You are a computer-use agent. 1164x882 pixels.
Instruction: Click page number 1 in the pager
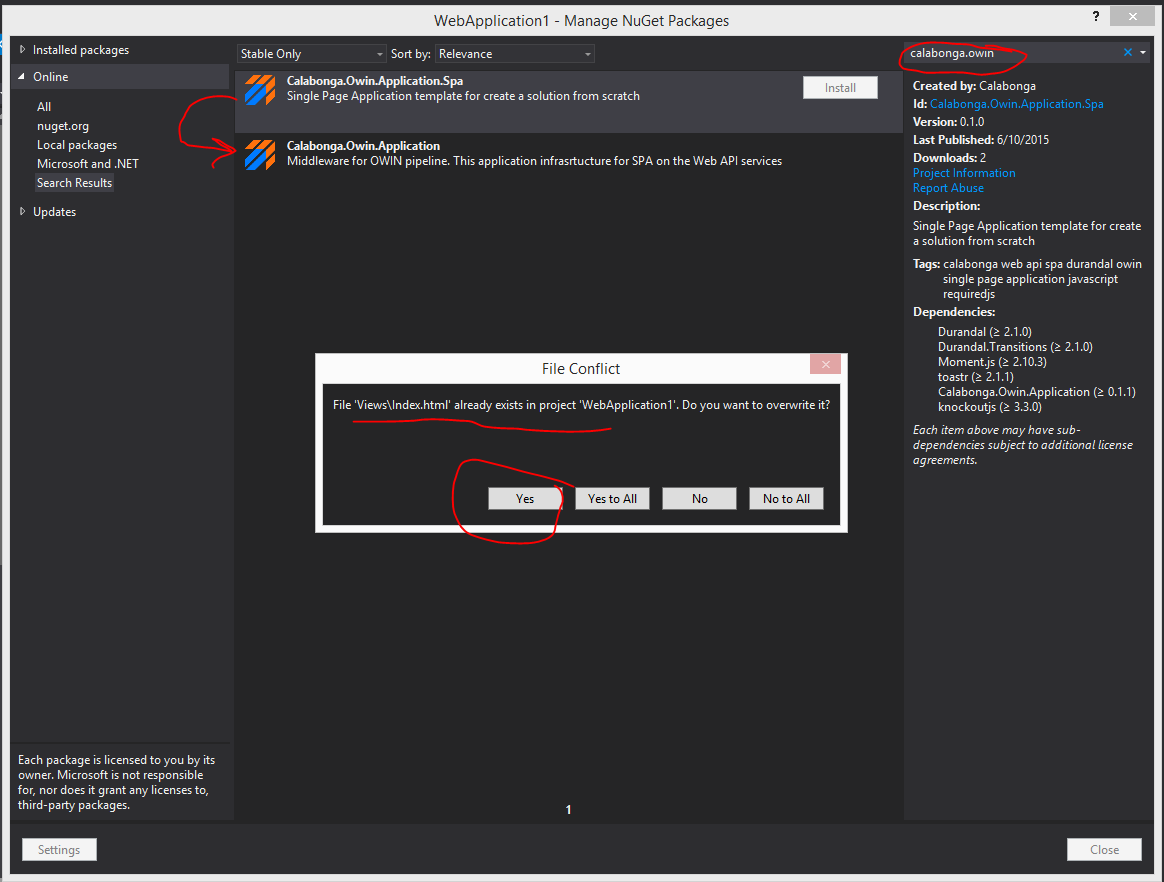pyautogui.click(x=569, y=810)
